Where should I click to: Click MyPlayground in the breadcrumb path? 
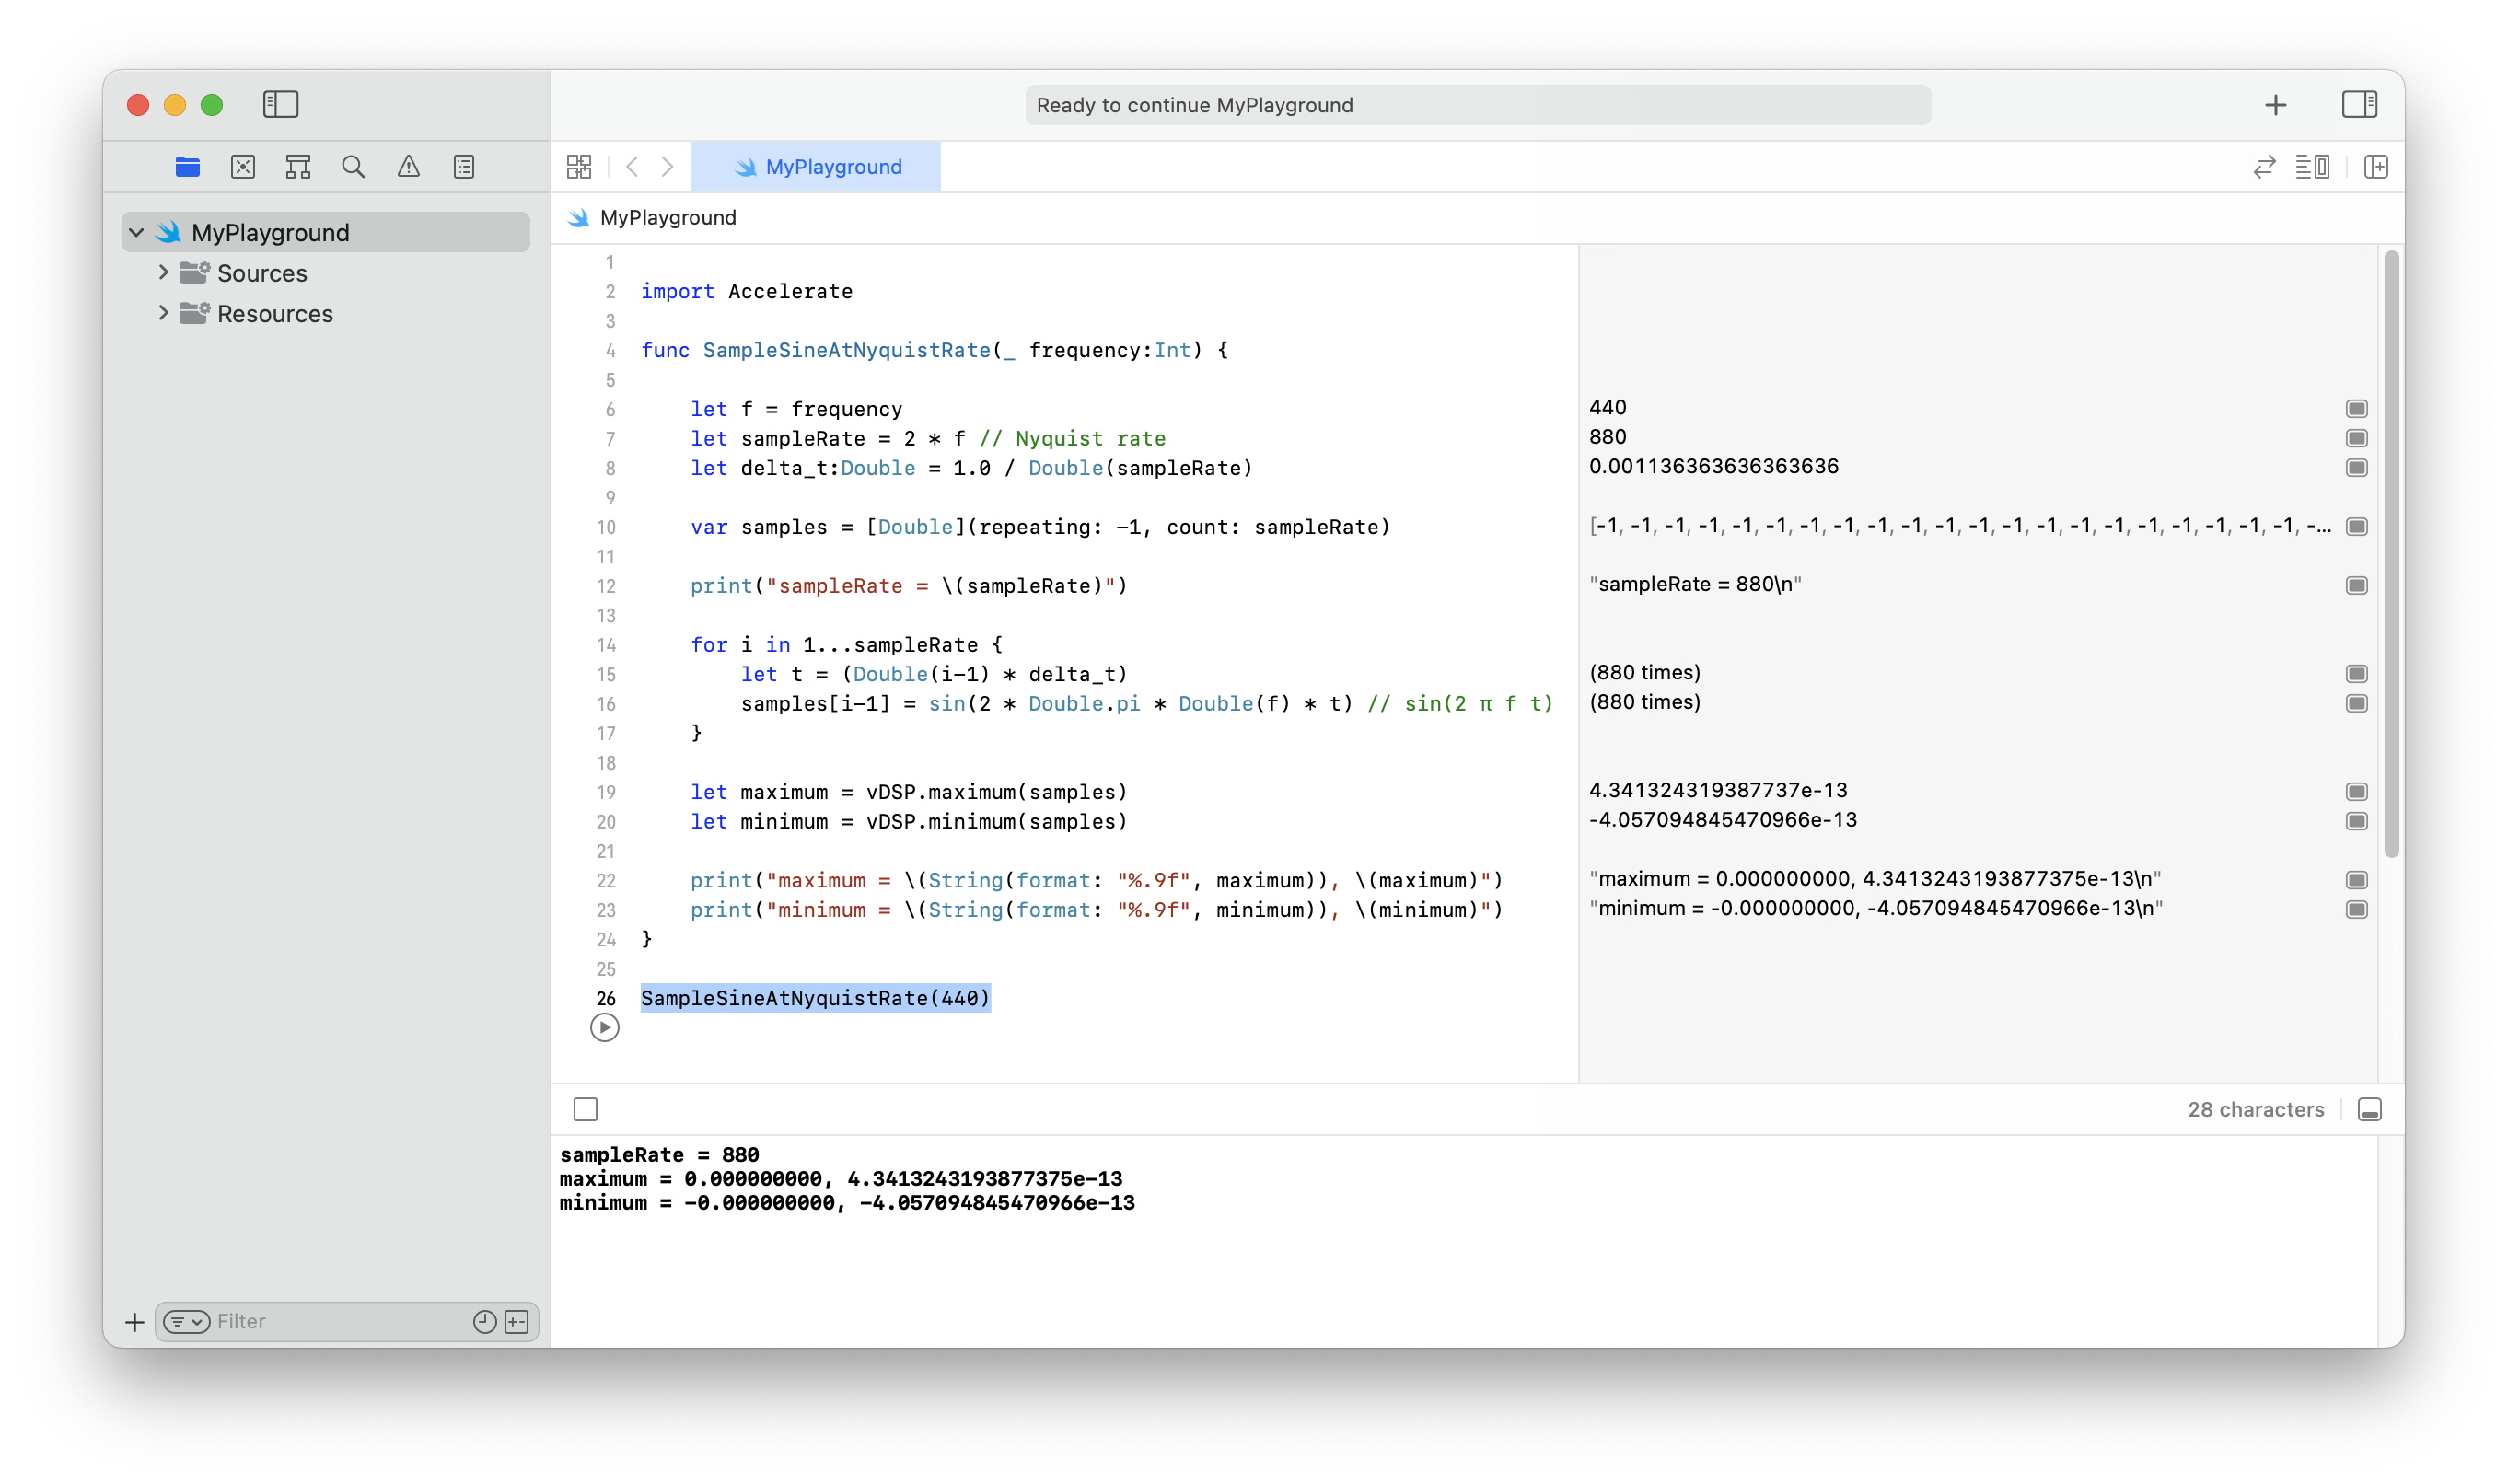(x=667, y=218)
